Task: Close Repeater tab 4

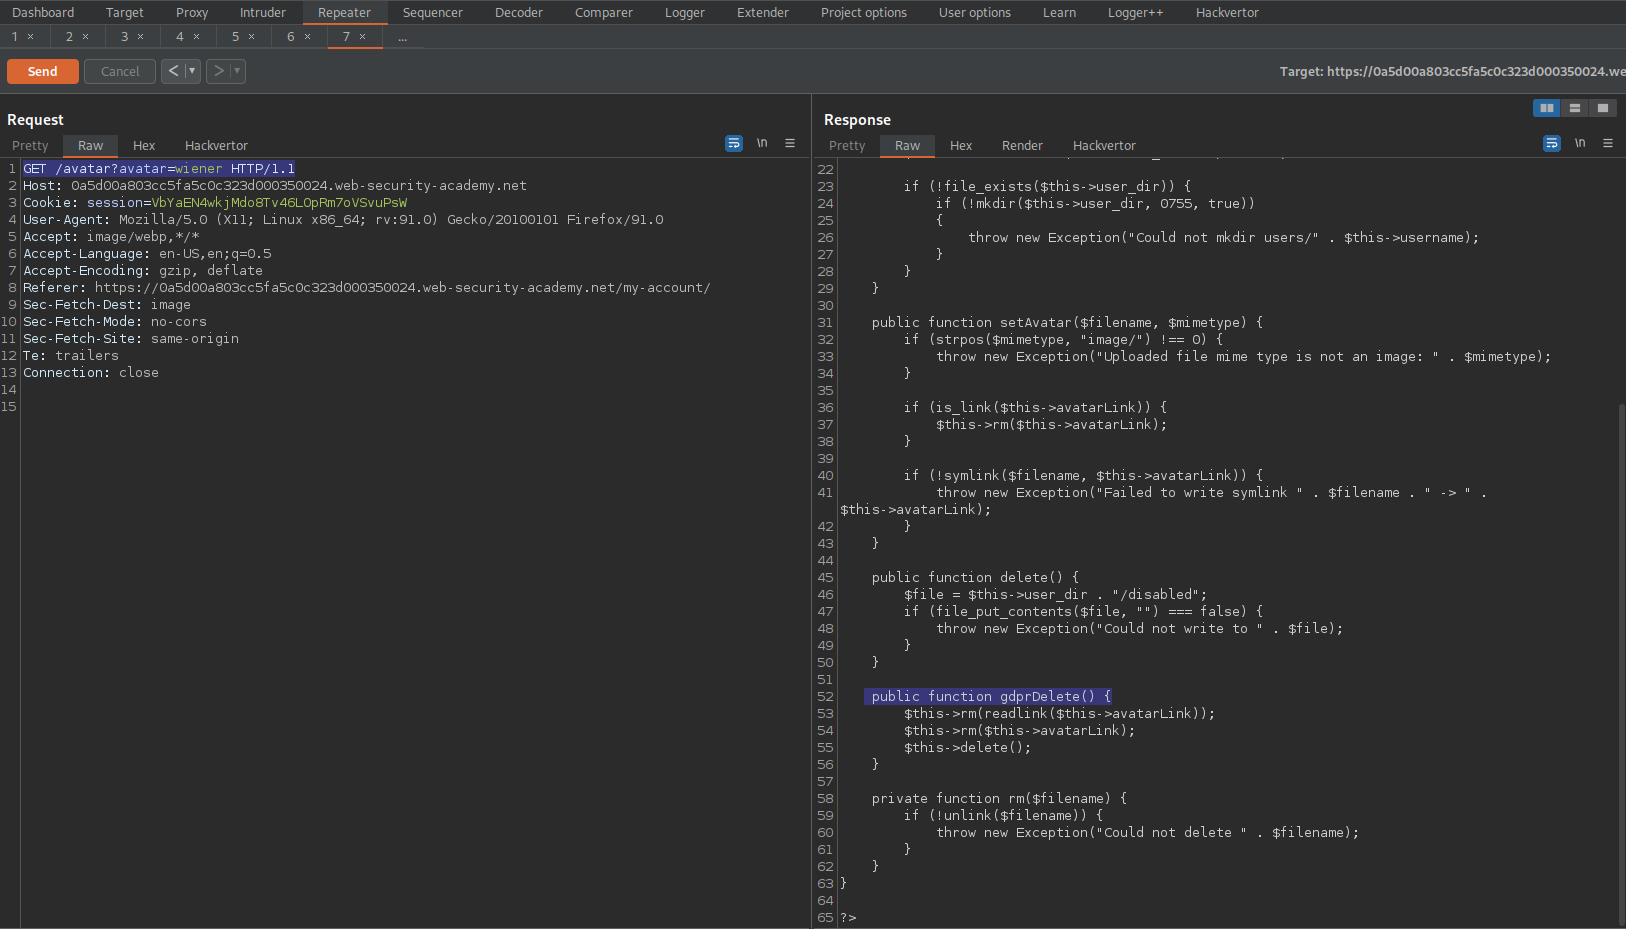Action: pyautogui.click(x=197, y=37)
